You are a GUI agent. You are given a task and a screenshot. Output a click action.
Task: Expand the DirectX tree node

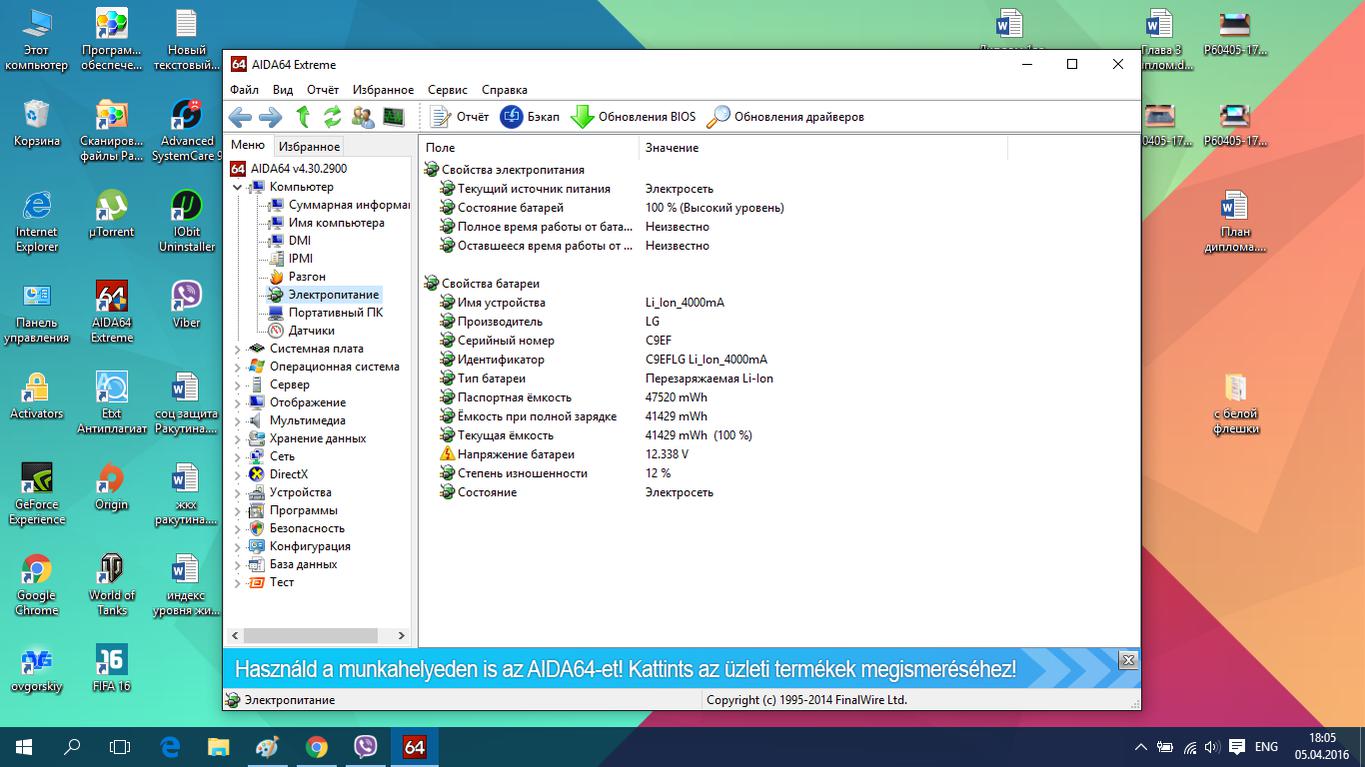(237, 475)
